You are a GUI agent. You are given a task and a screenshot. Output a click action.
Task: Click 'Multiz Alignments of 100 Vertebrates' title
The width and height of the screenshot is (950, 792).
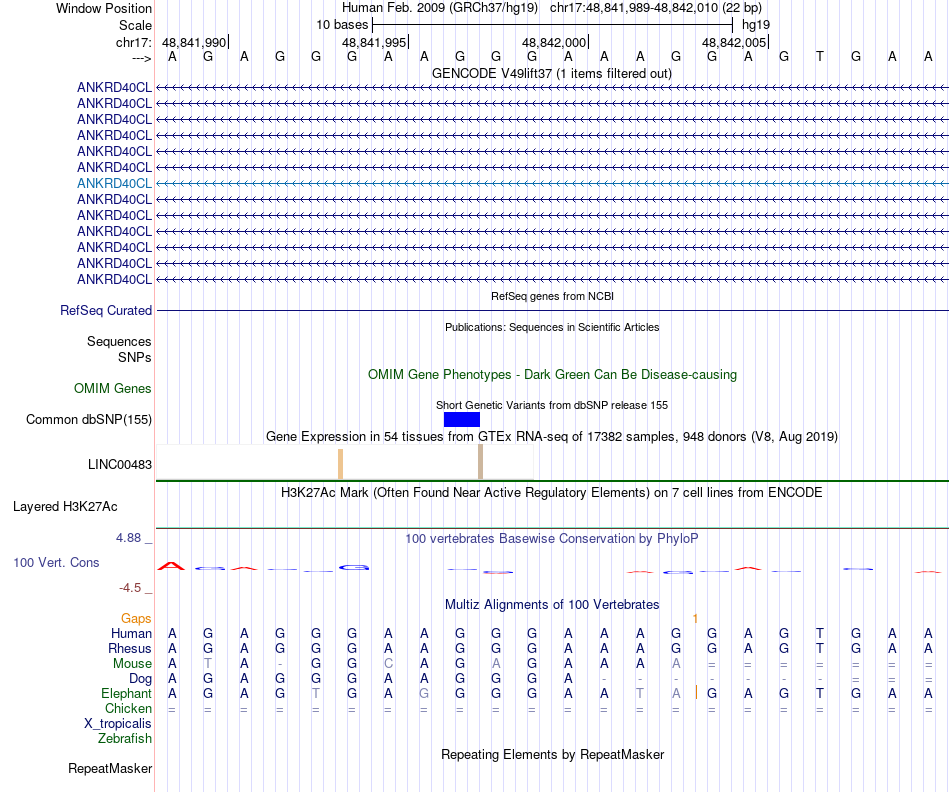click(x=552, y=605)
